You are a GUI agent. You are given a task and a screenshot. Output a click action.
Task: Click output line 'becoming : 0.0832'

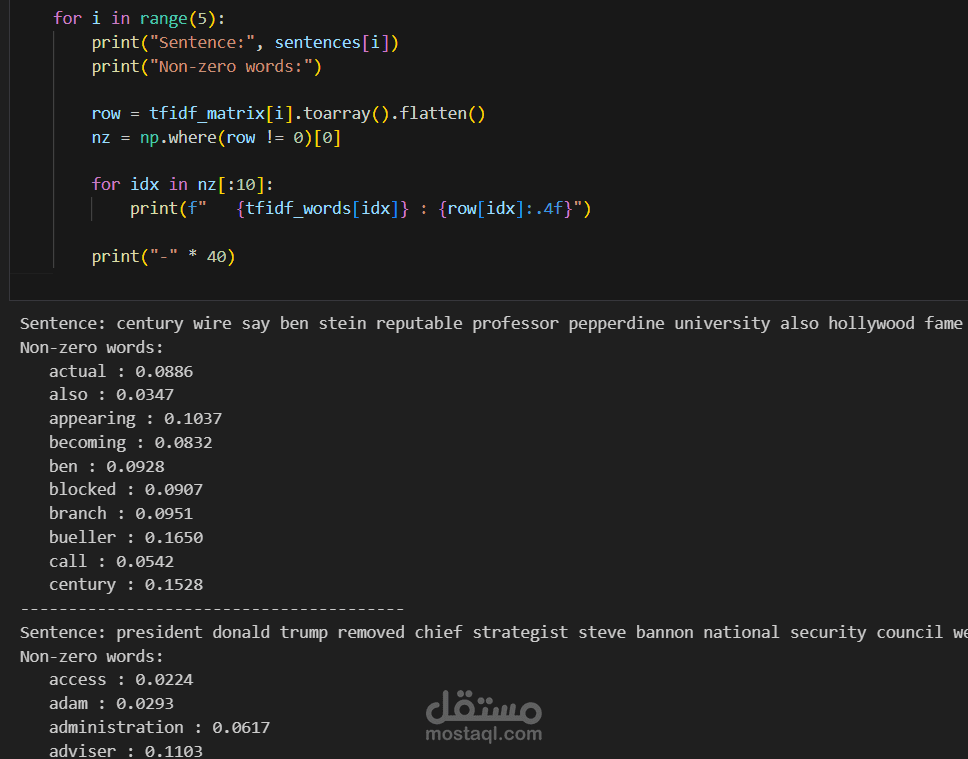pos(130,443)
